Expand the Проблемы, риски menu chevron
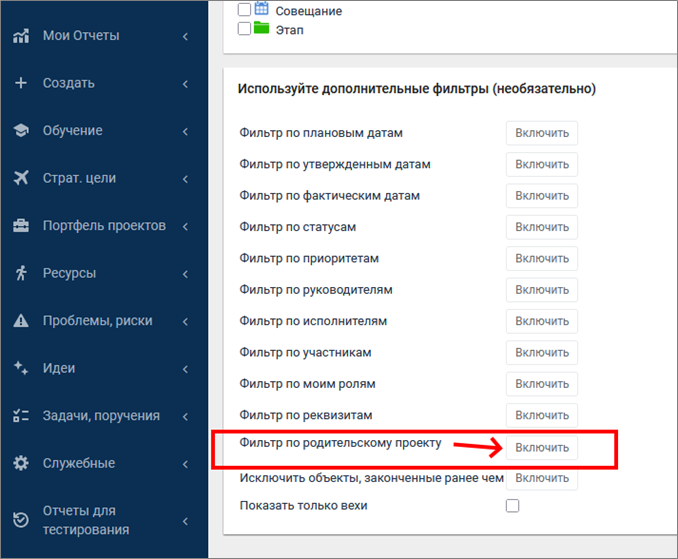This screenshot has height=559, width=678. click(x=185, y=322)
